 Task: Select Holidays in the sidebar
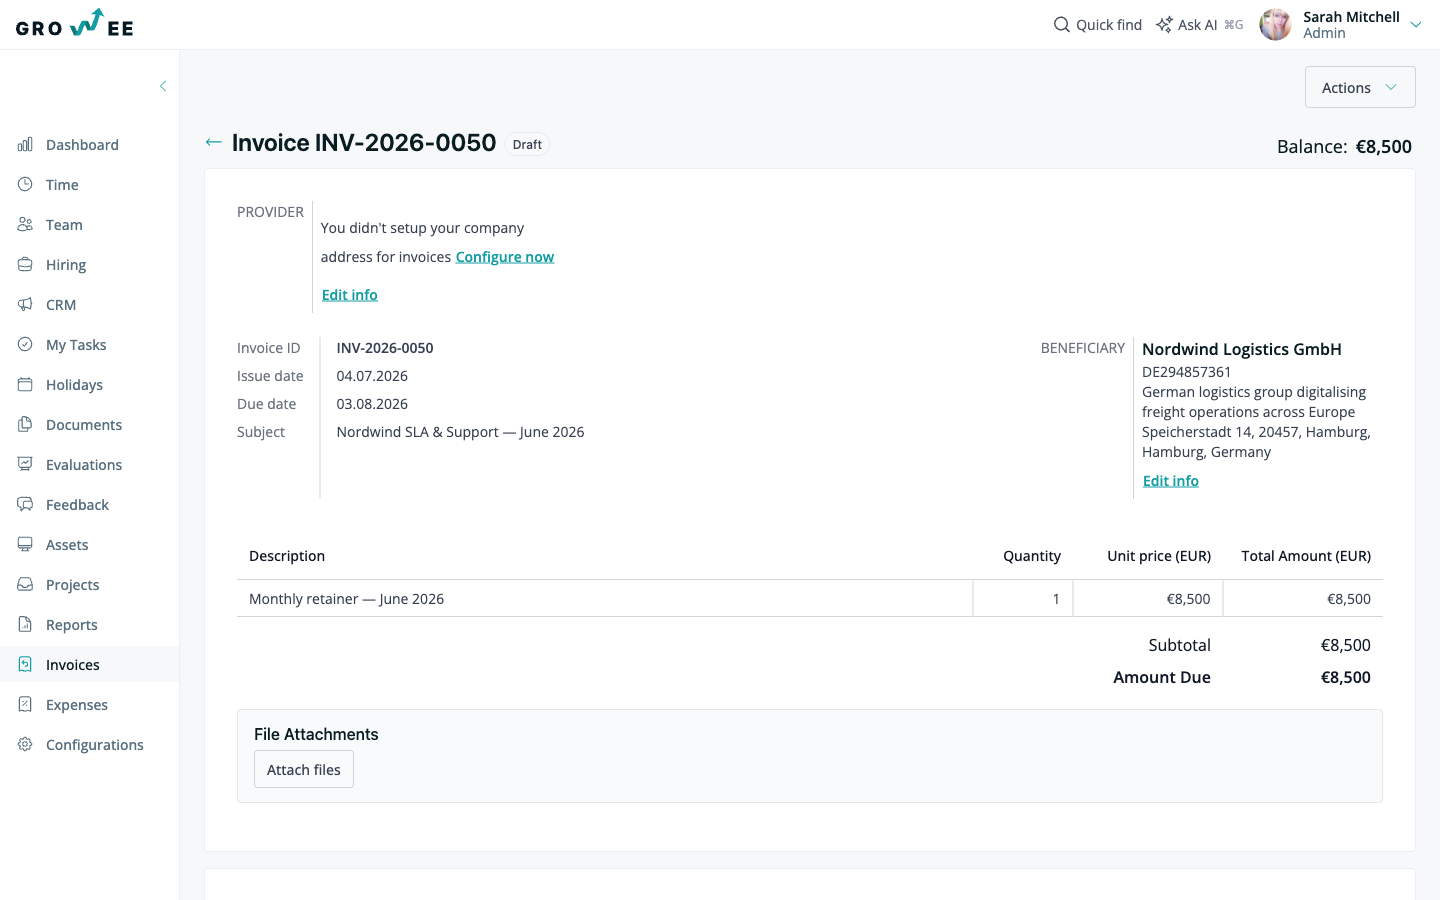90,385
